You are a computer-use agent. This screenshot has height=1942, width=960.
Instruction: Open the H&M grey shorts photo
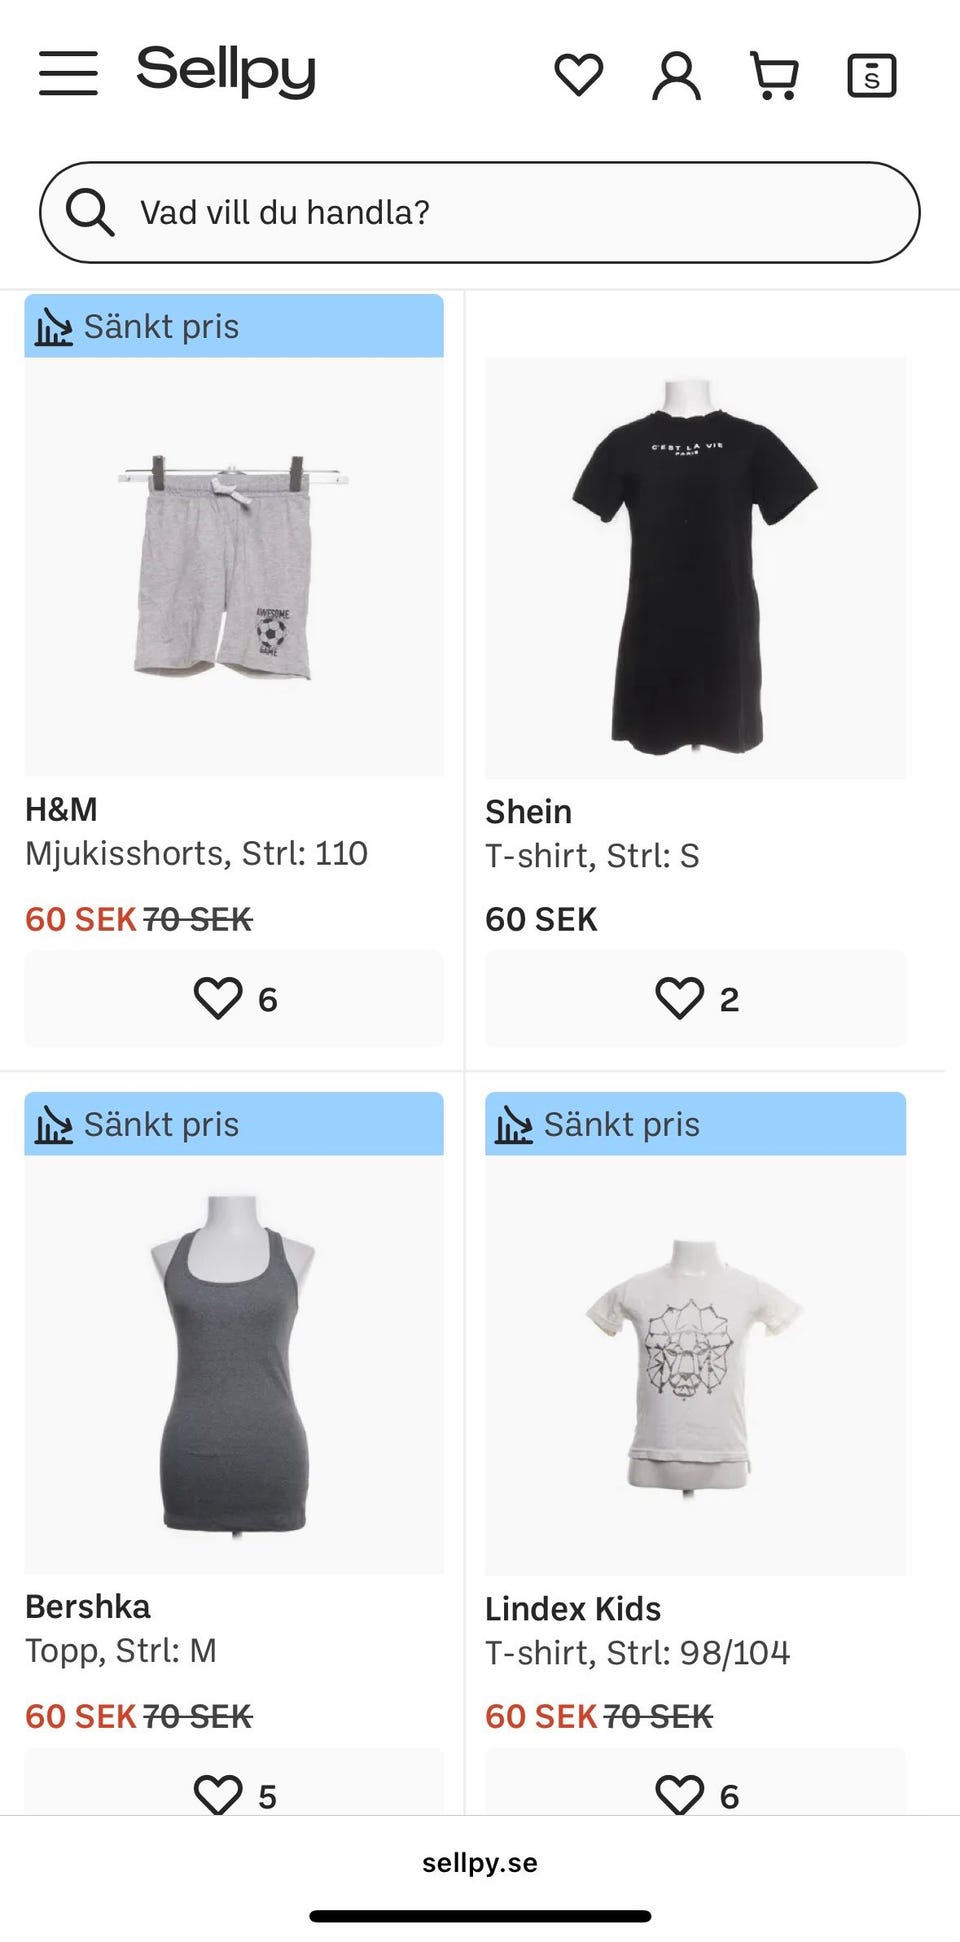234,567
